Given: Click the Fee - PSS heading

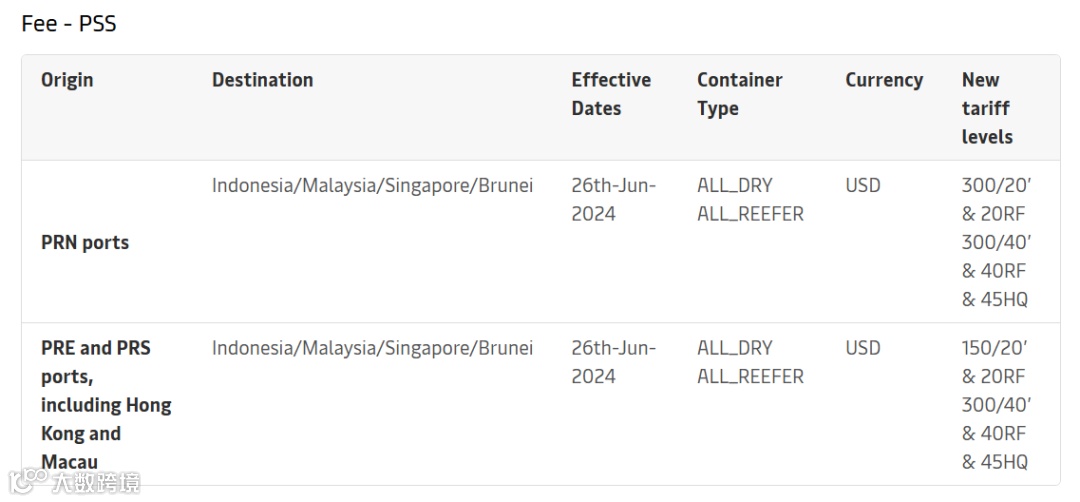Looking at the screenshot, I should coord(69,23).
